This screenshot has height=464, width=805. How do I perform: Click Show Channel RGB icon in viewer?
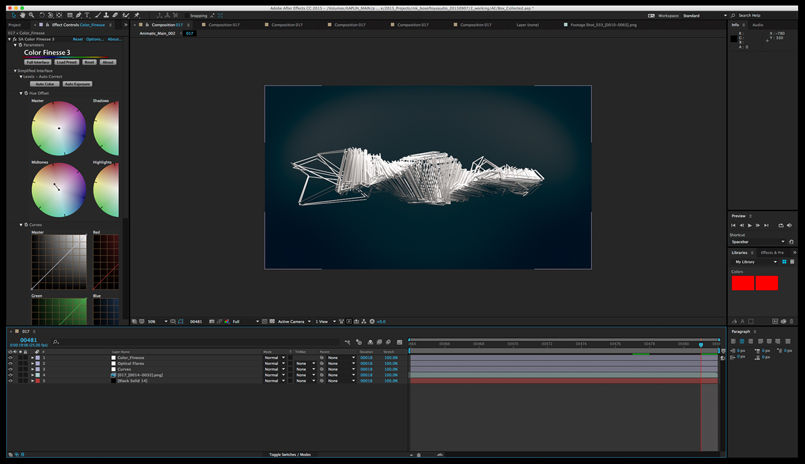[226, 321]
